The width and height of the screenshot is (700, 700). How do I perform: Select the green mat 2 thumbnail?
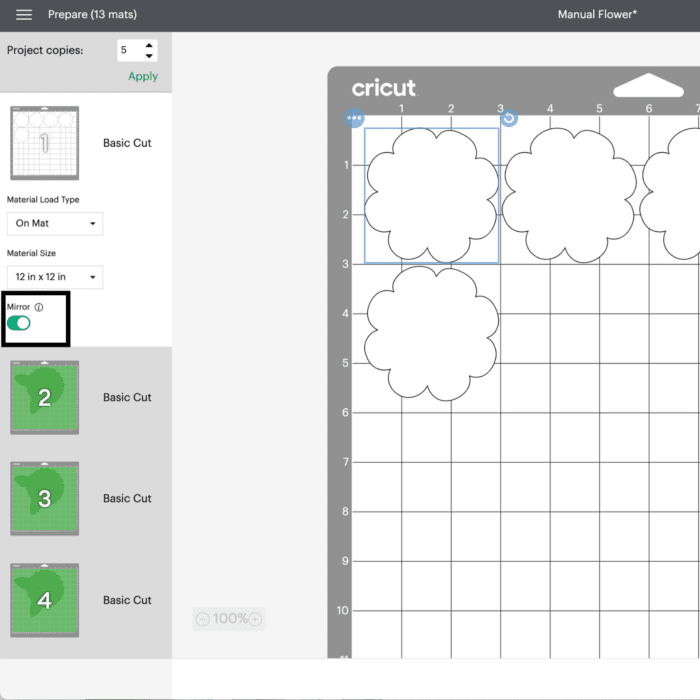pos(44,397)
